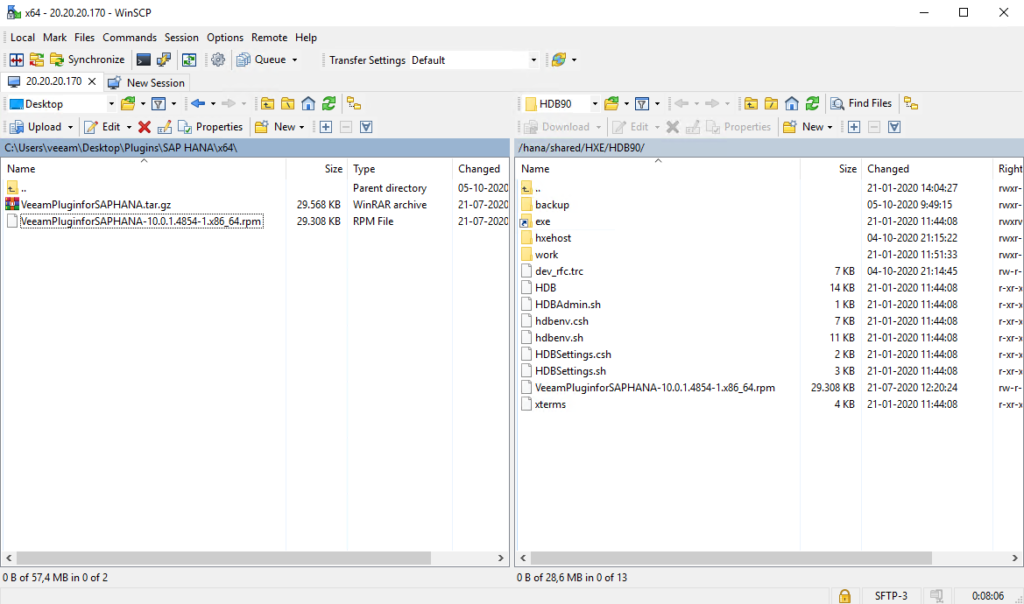Screen dimensions: 1024x604
Task: Open the Local menu
Action: (22, 38)
